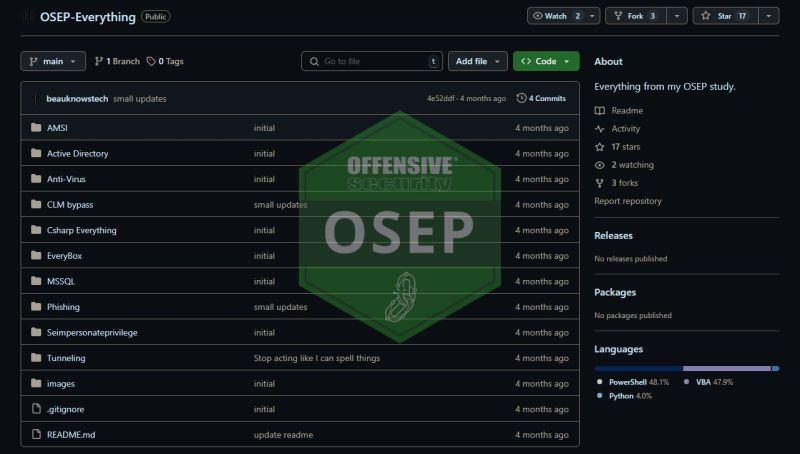Open the AMSI folder name

coord(57,128)
